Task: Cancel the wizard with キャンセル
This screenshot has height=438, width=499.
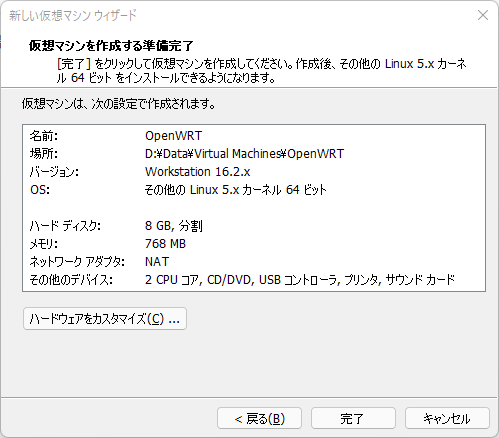Action: tap(447, 418)
